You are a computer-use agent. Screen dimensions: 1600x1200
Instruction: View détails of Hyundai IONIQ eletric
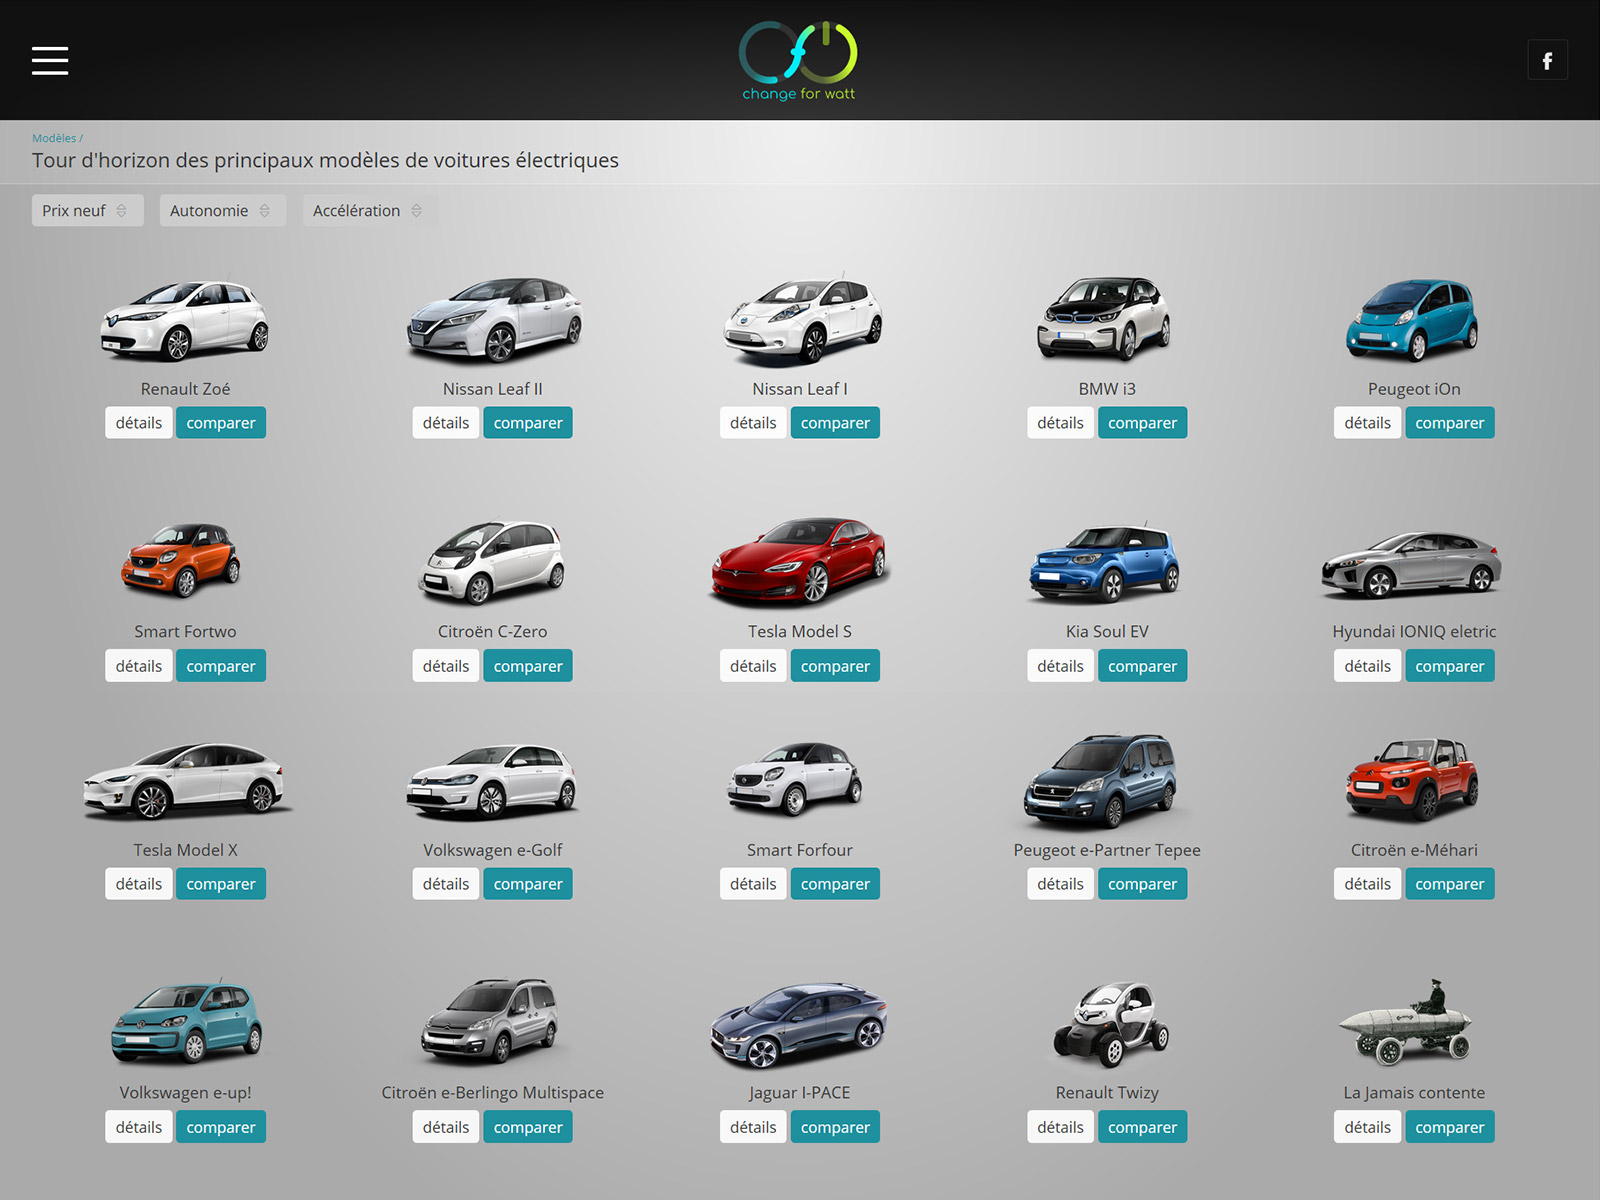[1367, 666]
